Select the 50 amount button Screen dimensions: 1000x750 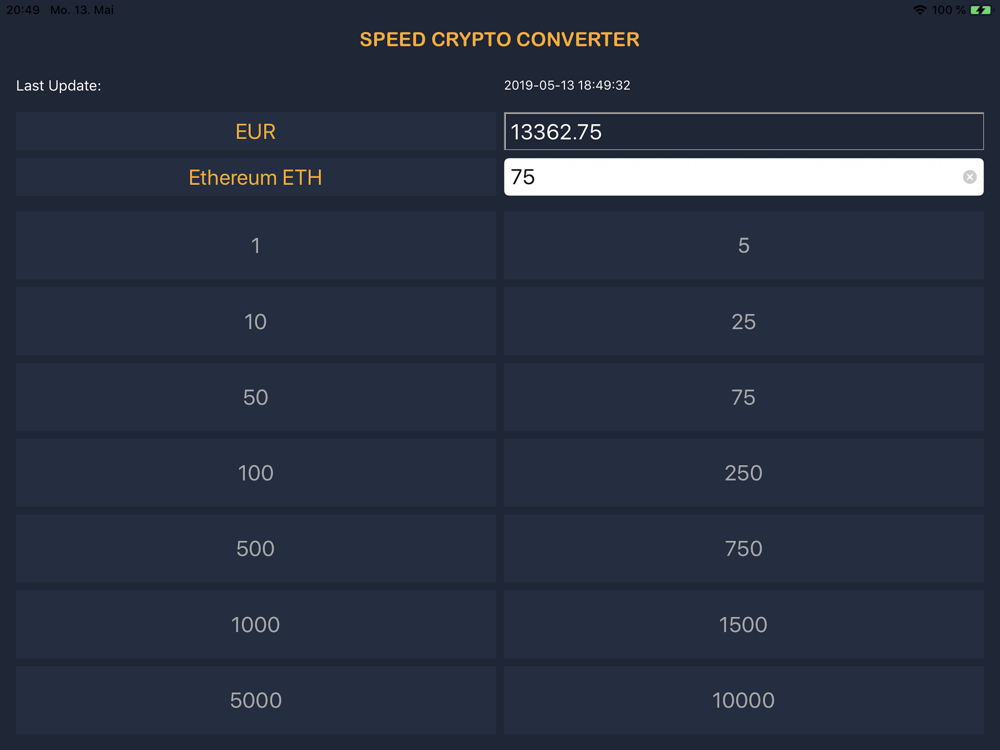pyautogui.click(x=255, y=397)
